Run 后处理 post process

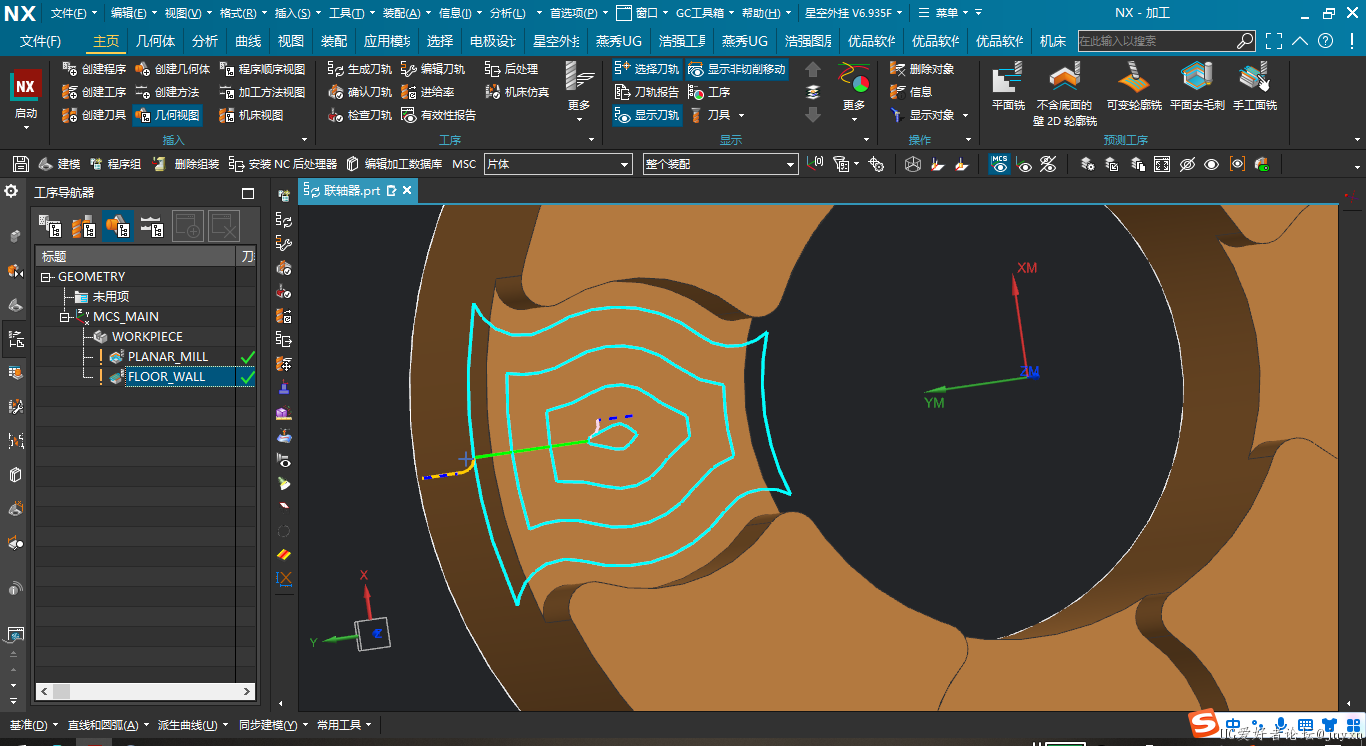(x=512, y=69)
